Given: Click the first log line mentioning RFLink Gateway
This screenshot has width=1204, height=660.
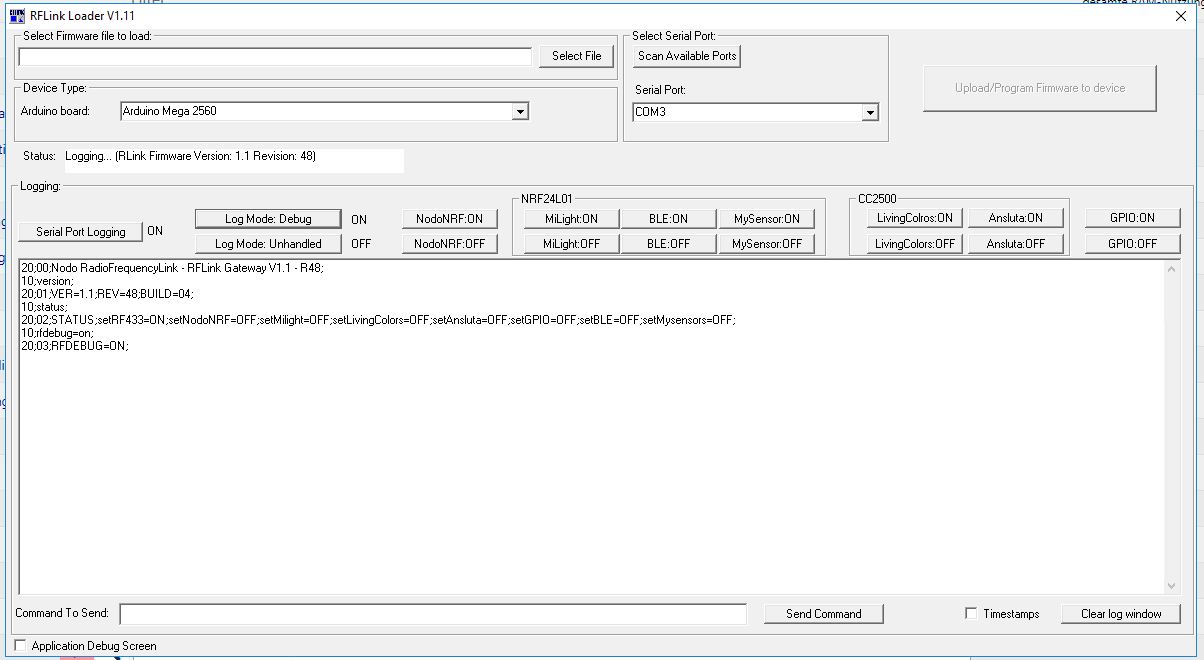Looking at the screenshot, I should coord(172,268).
